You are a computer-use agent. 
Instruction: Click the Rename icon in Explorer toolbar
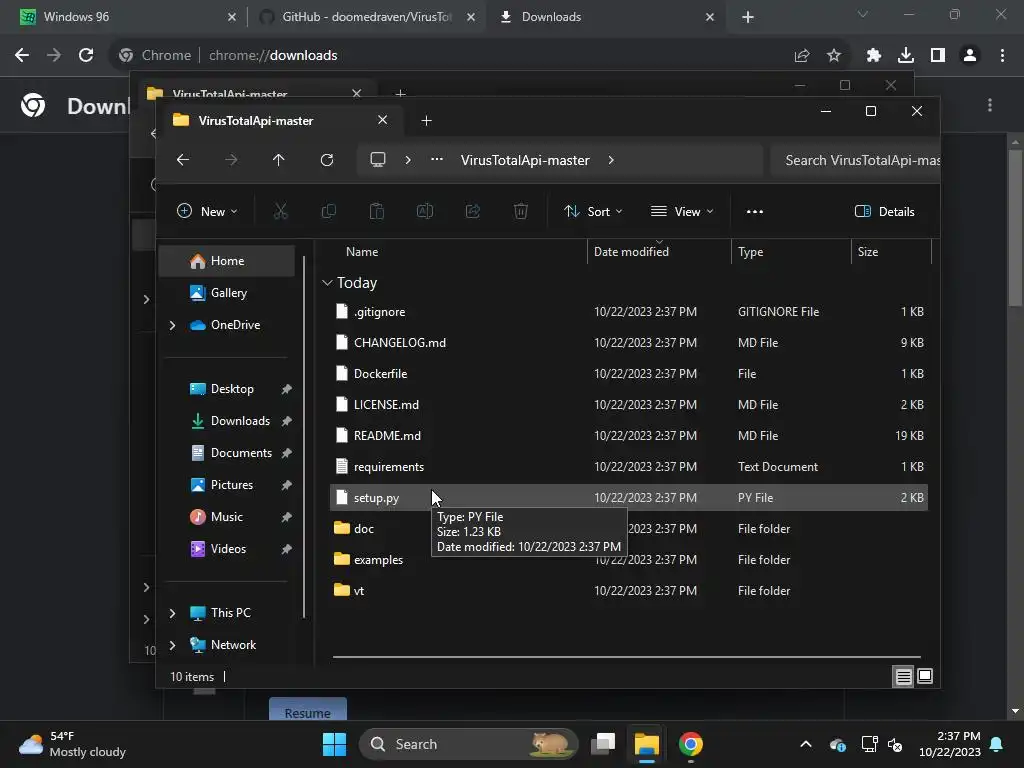(425, 212)
